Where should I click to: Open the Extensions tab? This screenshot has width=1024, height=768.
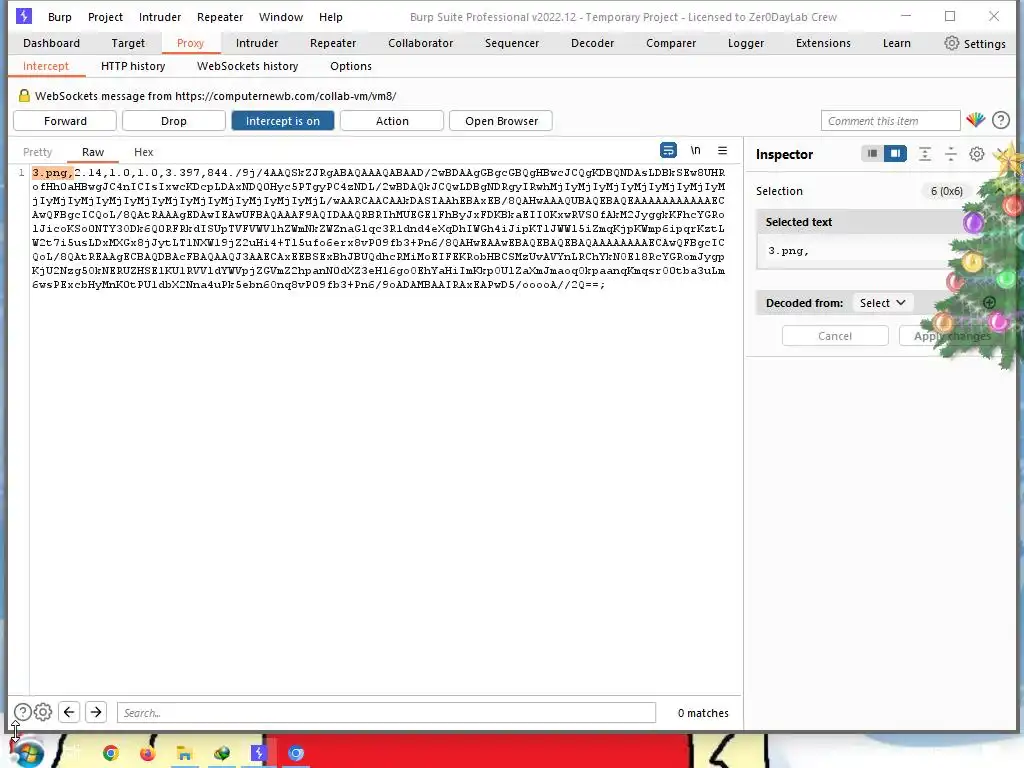[x=823, y=43]
